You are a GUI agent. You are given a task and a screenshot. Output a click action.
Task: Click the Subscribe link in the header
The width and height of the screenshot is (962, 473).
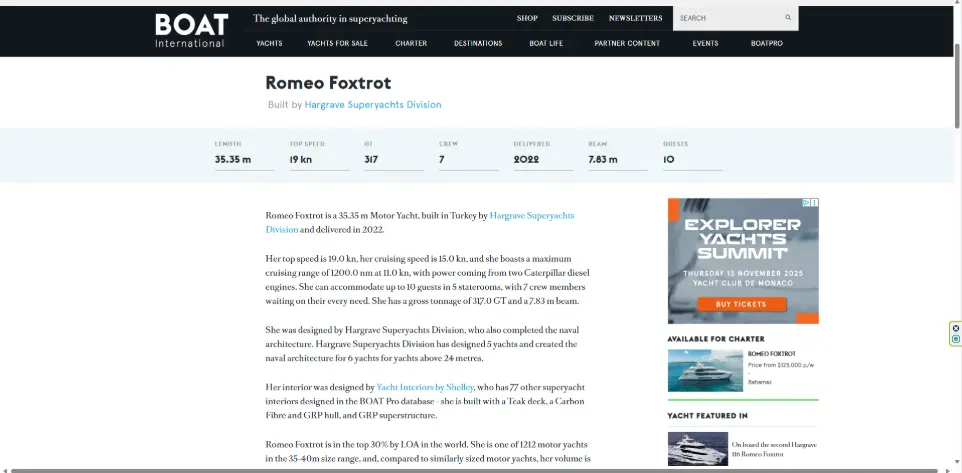tap(573, 18)
